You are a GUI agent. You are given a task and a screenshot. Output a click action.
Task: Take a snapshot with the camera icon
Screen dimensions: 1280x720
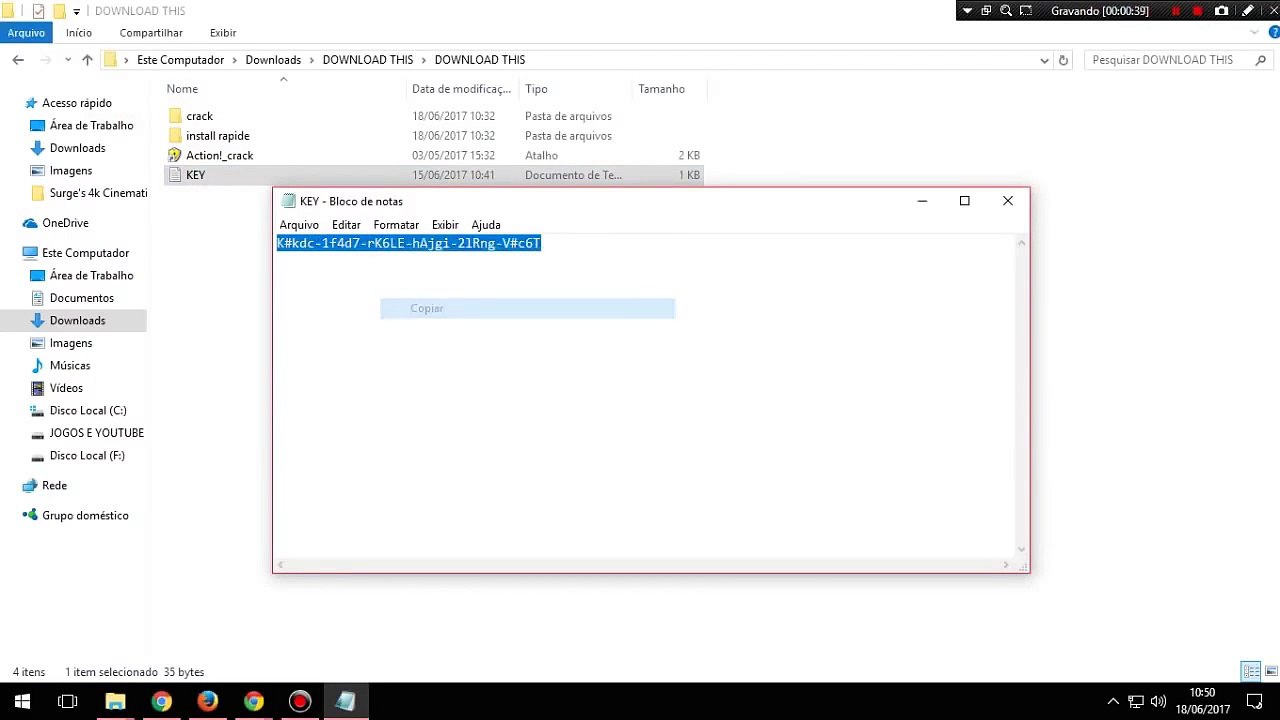click(1221, 11)
